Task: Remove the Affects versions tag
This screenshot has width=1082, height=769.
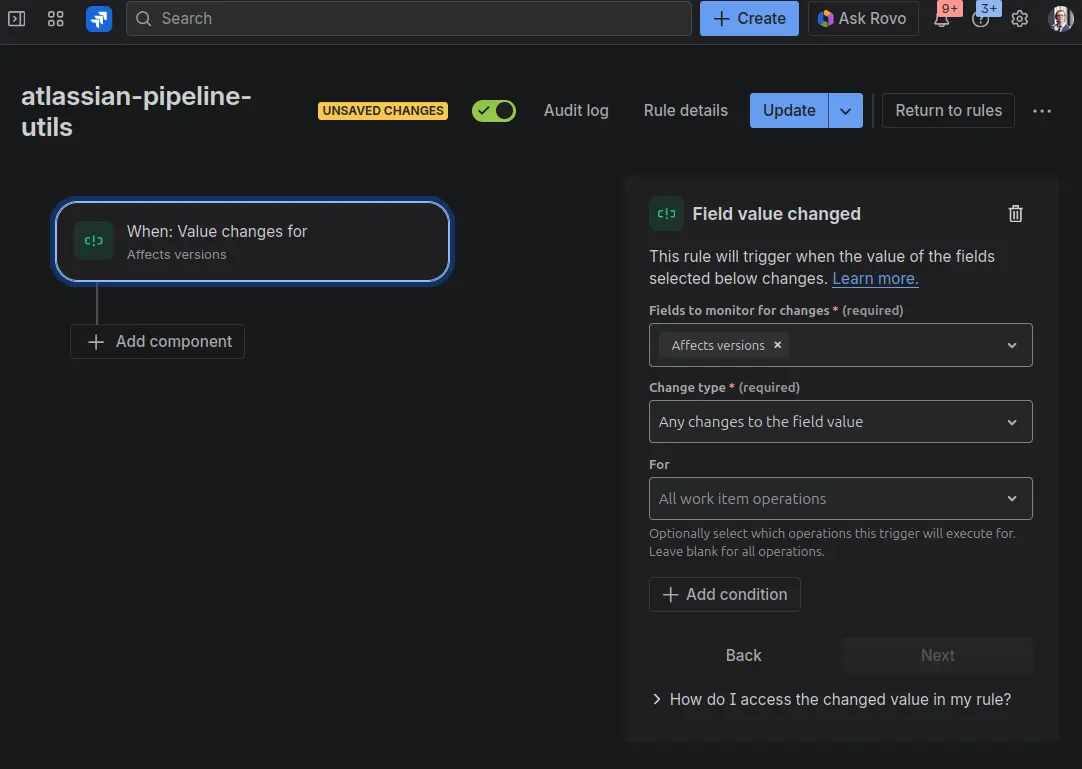Action: pos(778,345)
